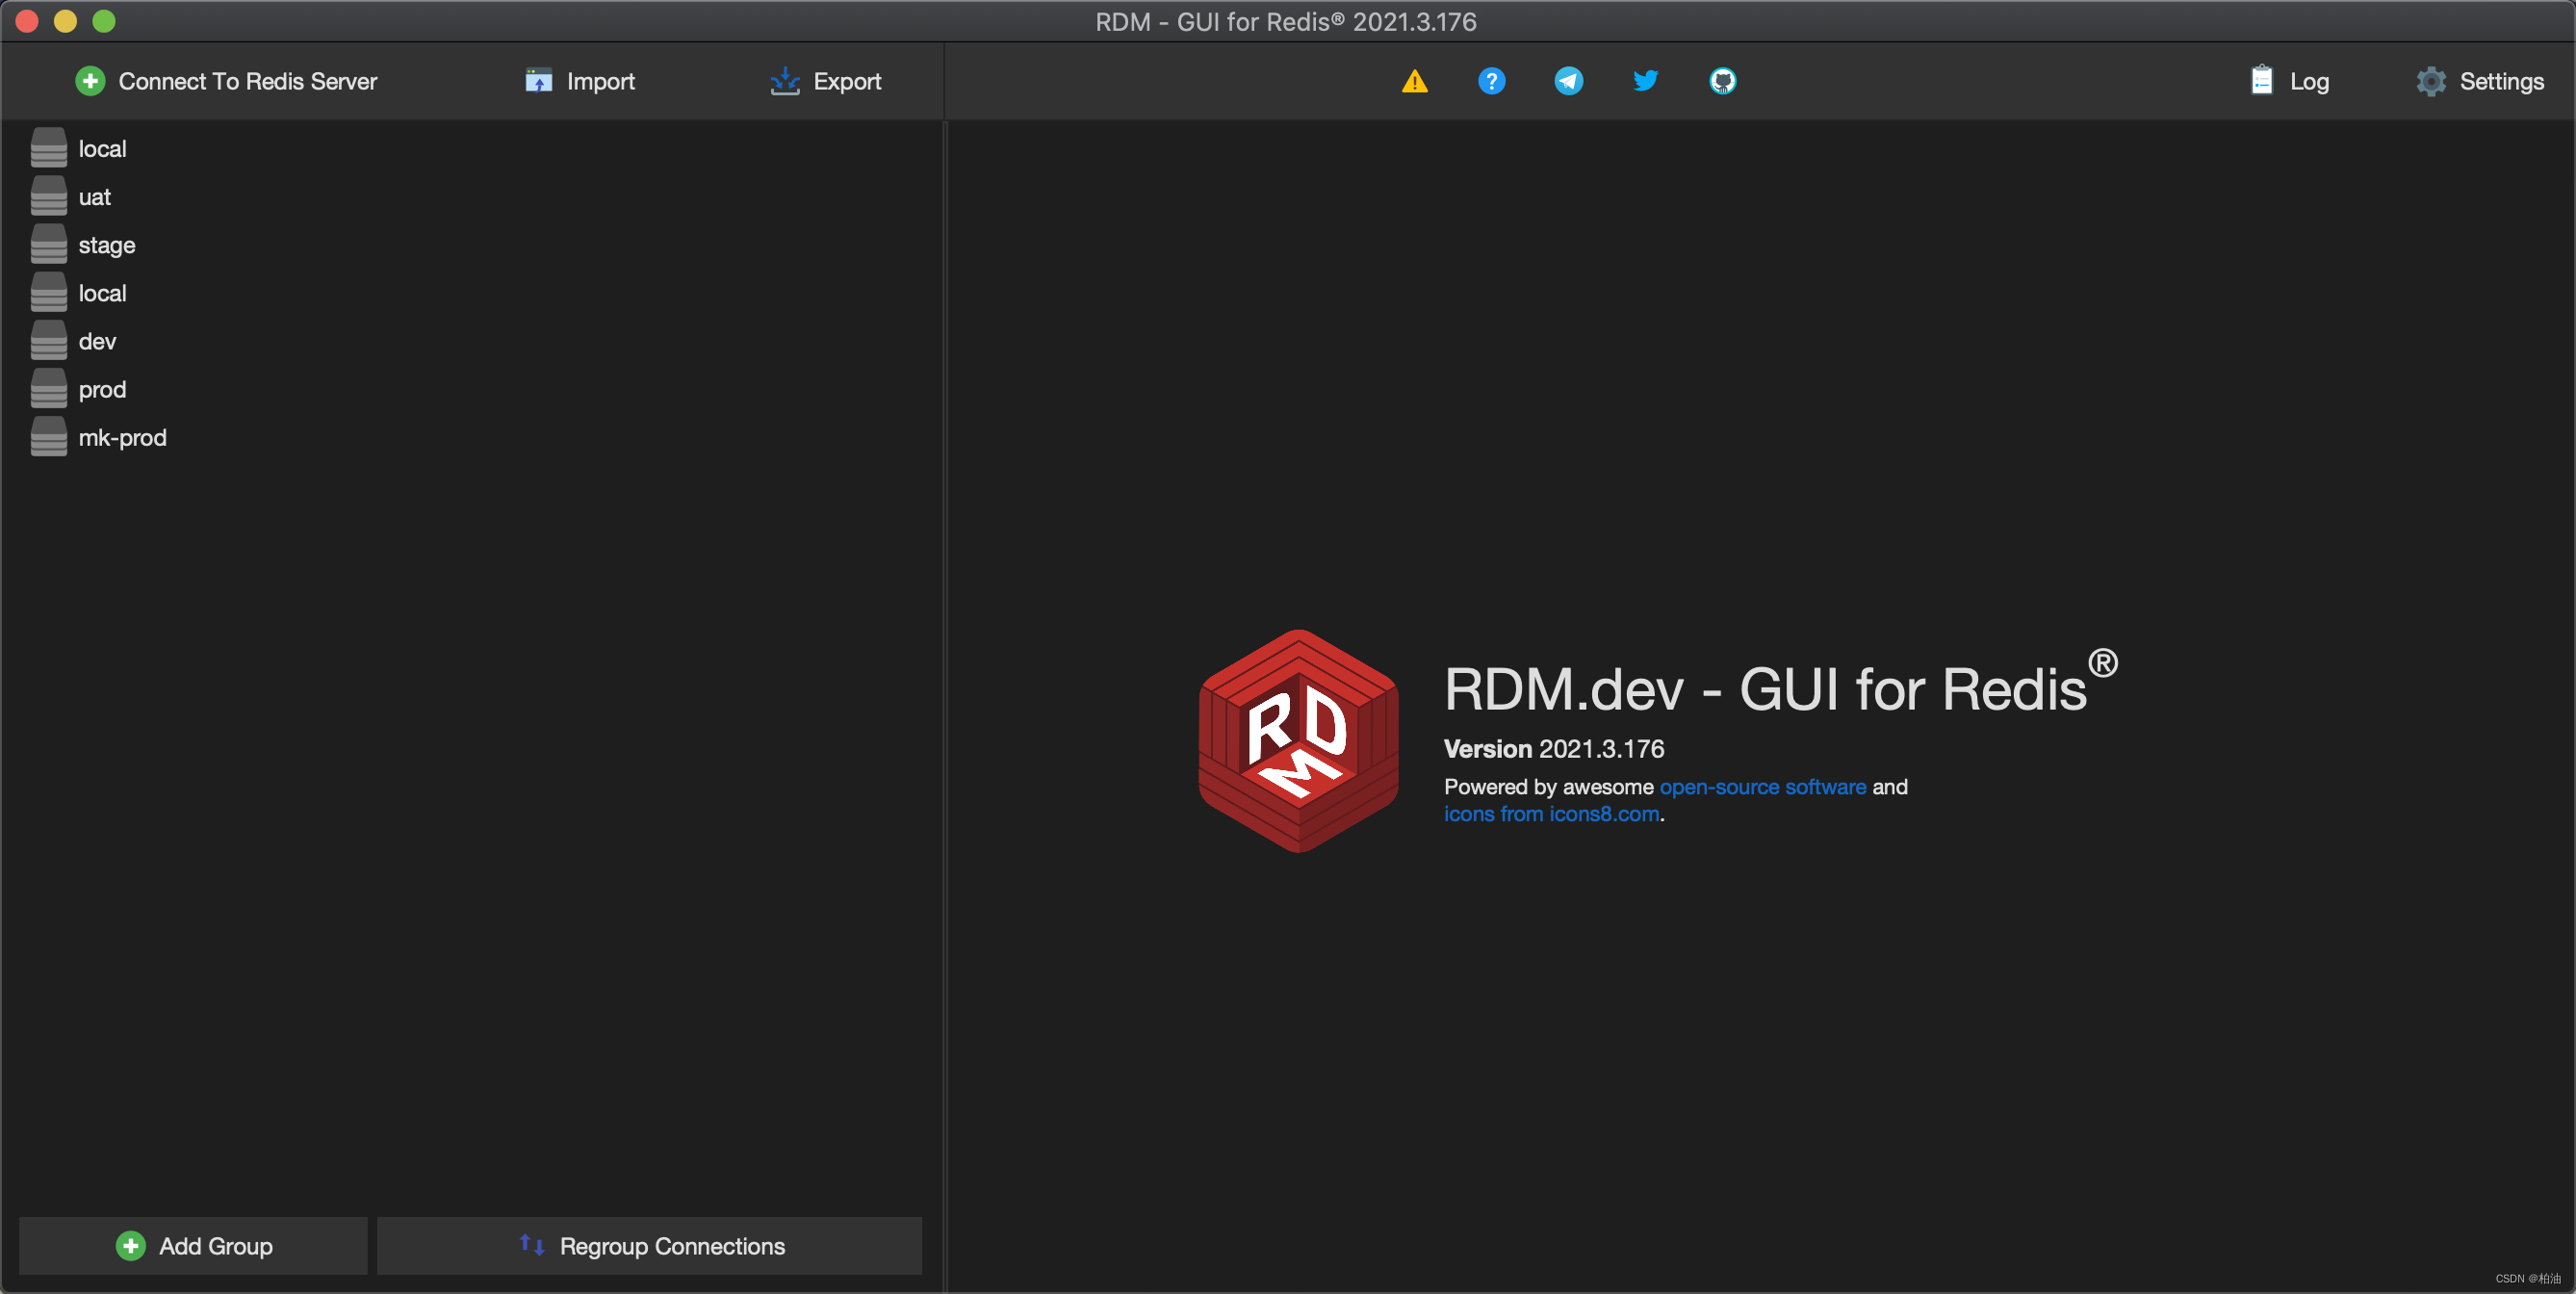This screenshot has width=2576, height=1294.
Task: Click Export connections button
Action: pos(826,81)
